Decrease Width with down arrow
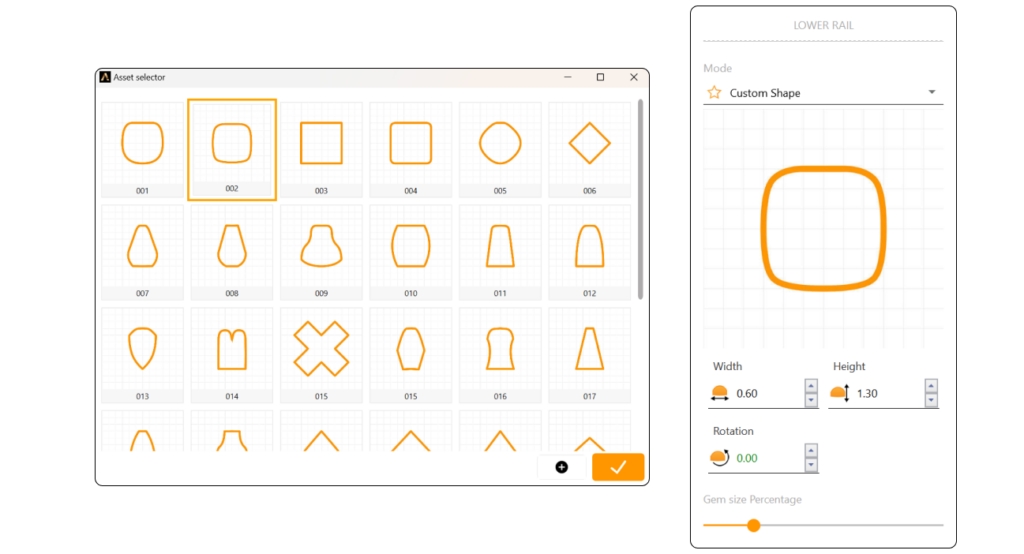The height and width of the screenshot is (554, 1024). (x=811, y=400)
